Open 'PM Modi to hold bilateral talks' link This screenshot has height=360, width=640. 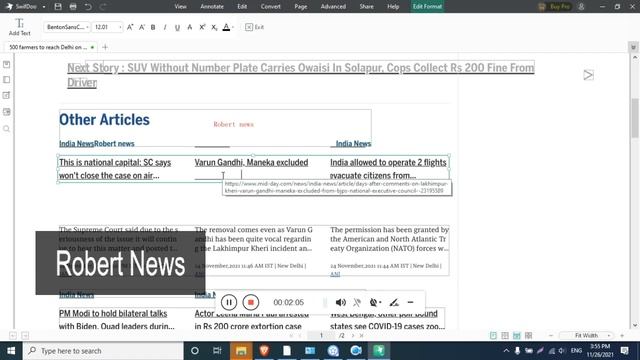(117, 320)
